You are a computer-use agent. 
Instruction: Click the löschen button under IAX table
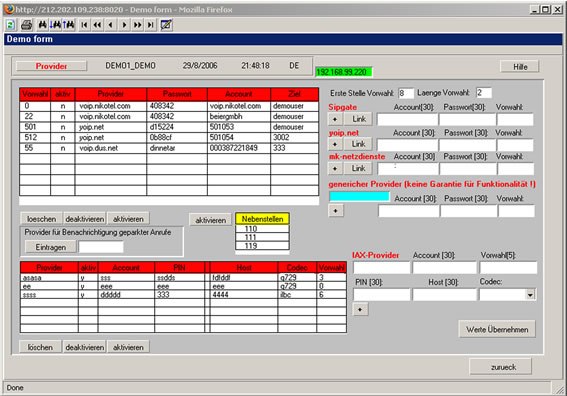40,347
